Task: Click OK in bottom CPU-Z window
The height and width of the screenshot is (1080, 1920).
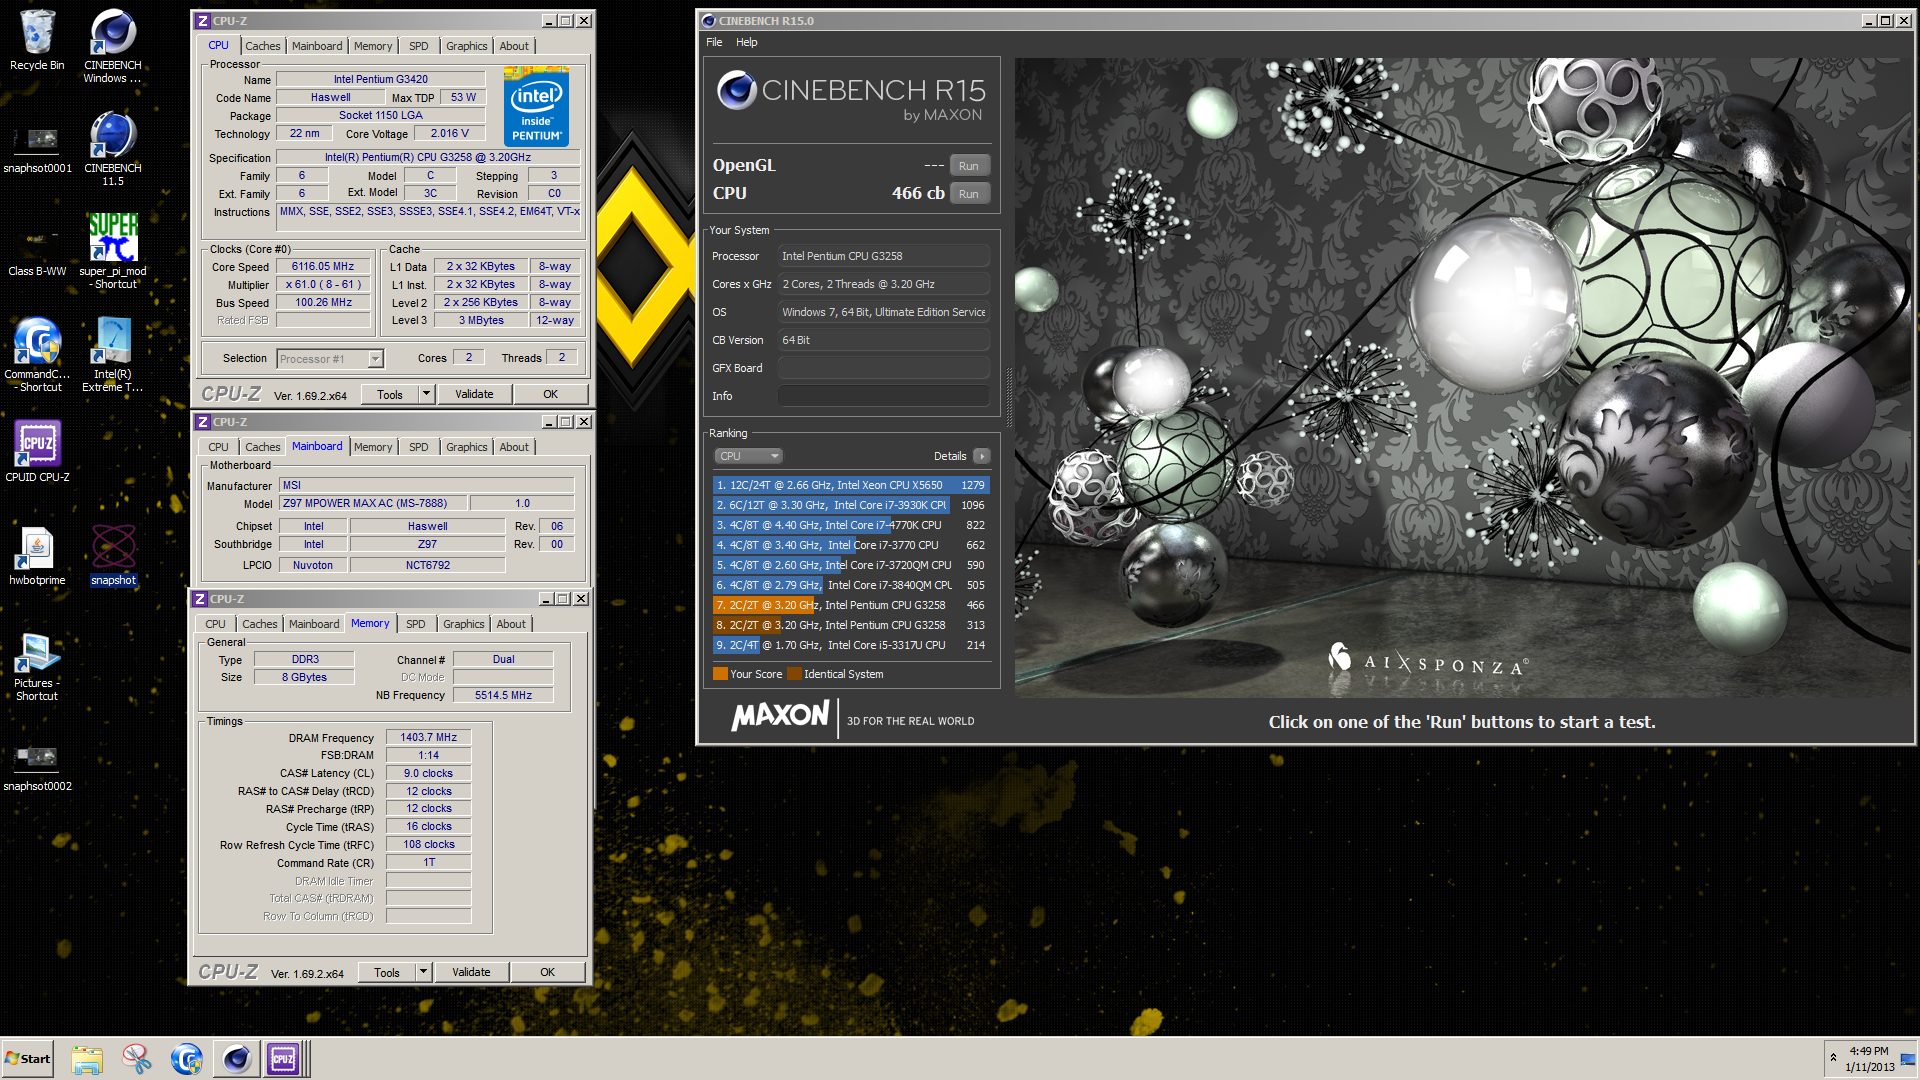Action: click(547, 972)
